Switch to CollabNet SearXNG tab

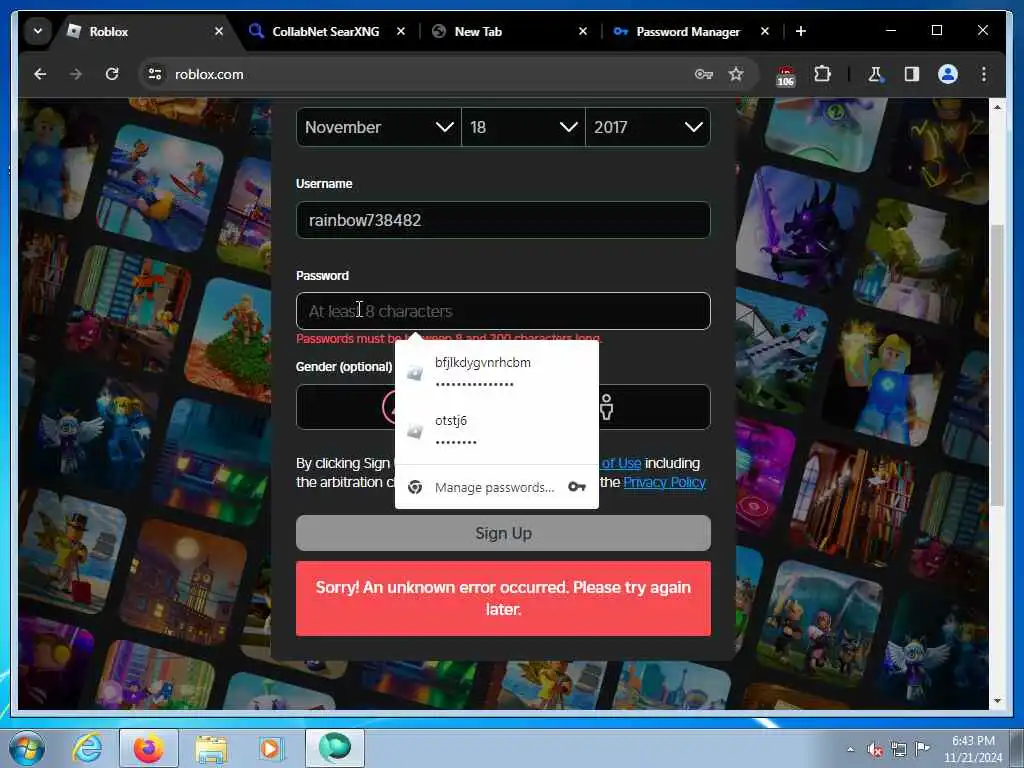(326, 31)
